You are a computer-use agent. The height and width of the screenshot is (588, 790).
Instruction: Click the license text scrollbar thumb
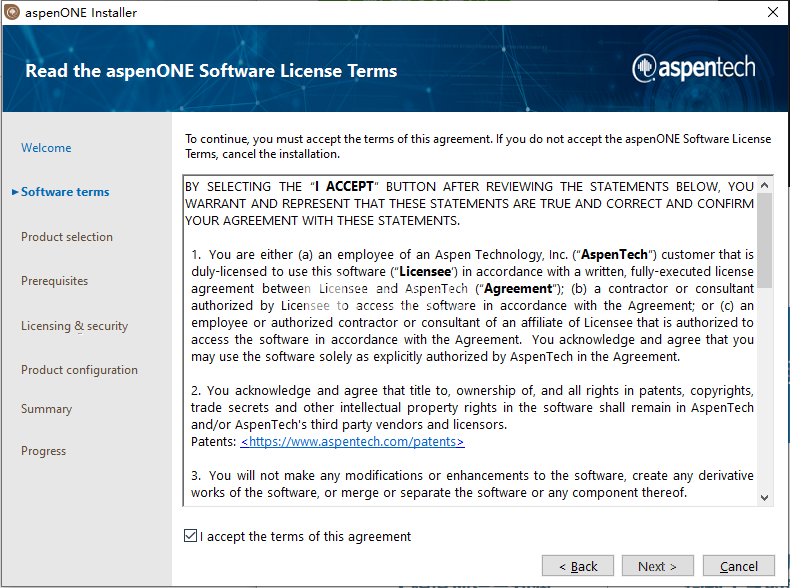point(764,240)
